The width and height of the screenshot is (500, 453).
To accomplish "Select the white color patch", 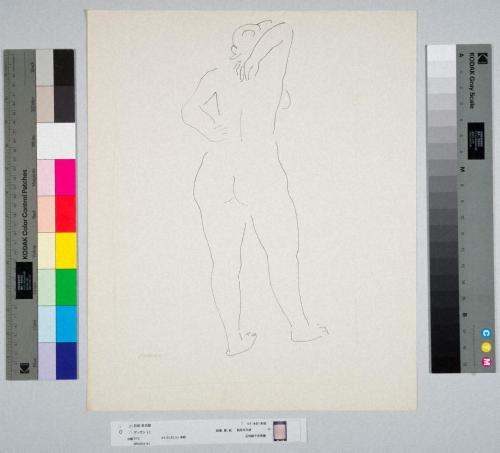I will [56, 141].
